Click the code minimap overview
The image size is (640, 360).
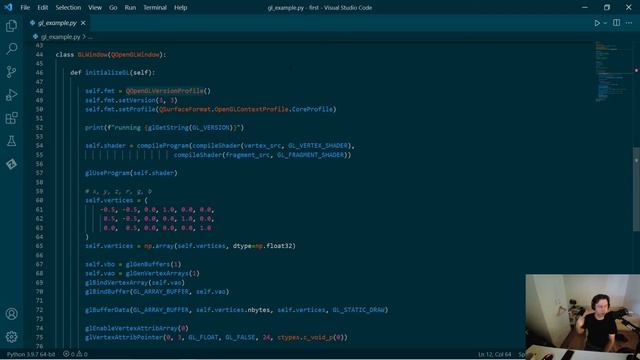(613, 71)
